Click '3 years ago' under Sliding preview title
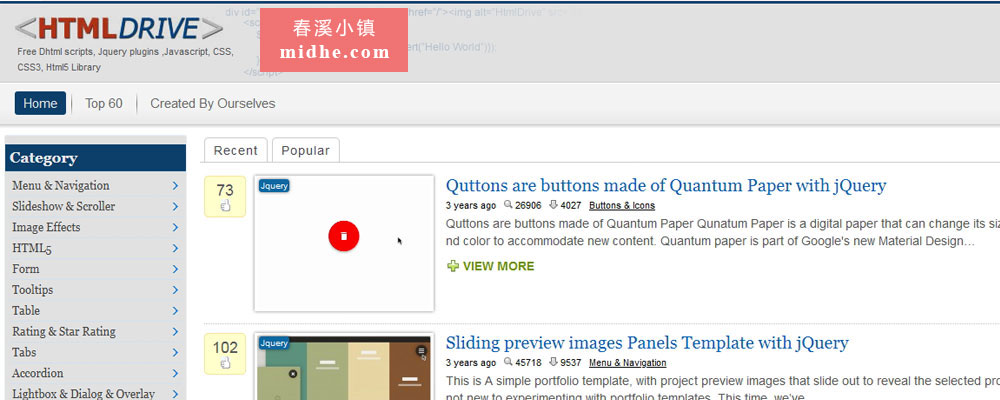This screenshot has width=1000, height=400. coord(471,363)
